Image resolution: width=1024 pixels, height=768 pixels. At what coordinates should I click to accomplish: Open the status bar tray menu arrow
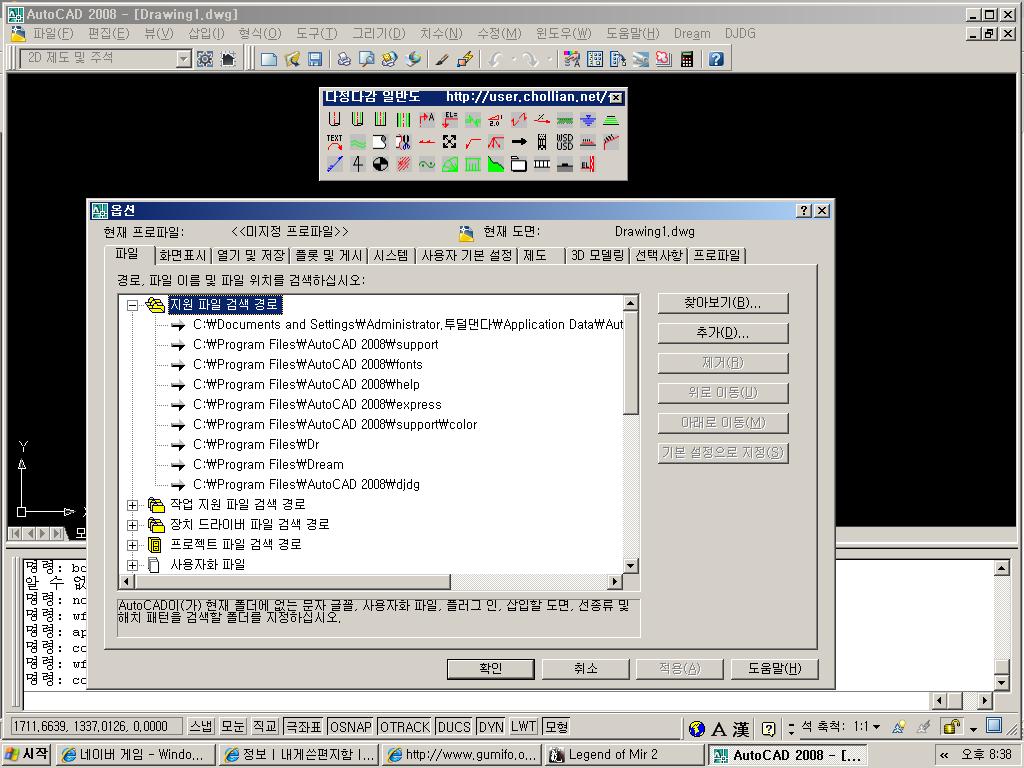pos(974,728)
